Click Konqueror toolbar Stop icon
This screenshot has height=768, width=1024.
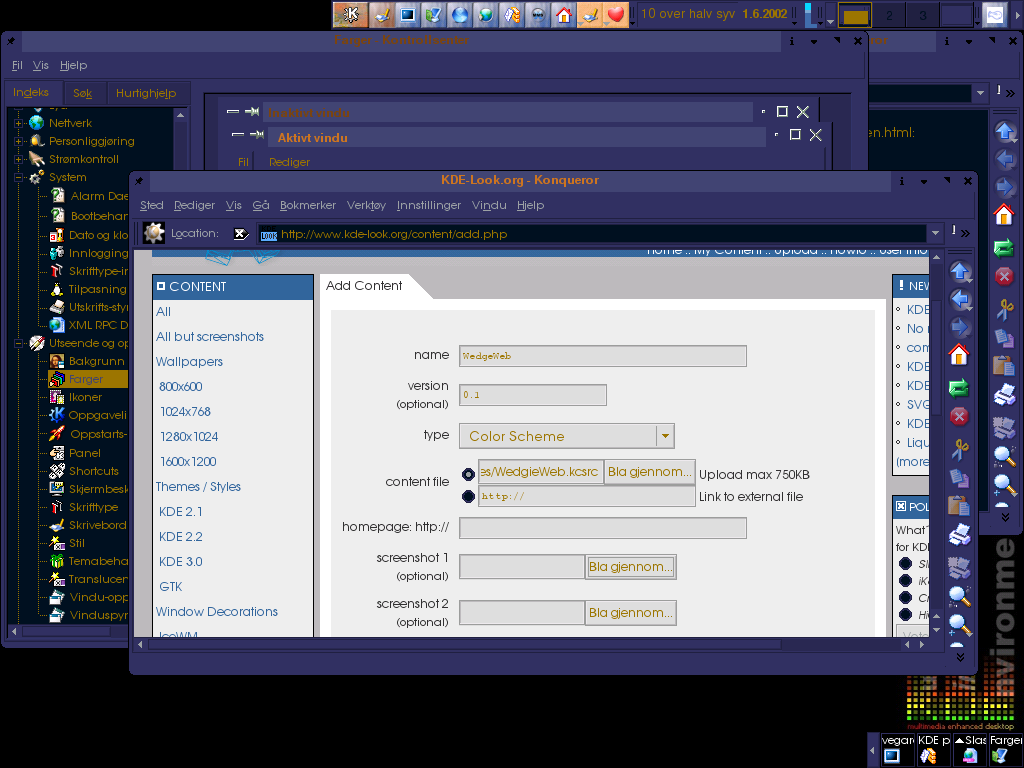coord(959,417)
